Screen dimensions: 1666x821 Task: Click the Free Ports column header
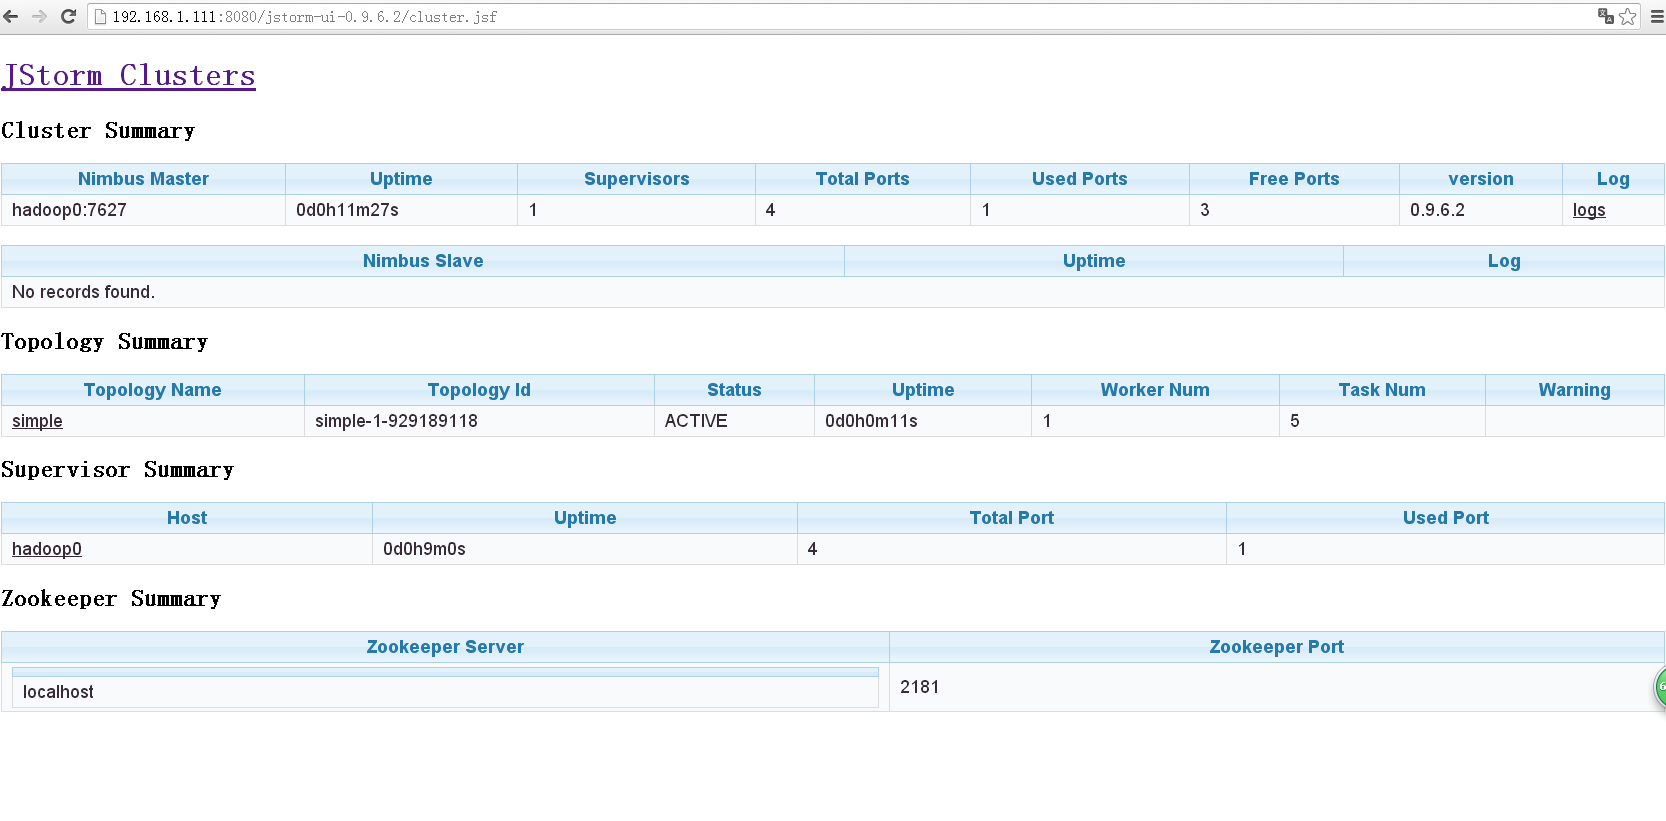(x=1294, y=179)
